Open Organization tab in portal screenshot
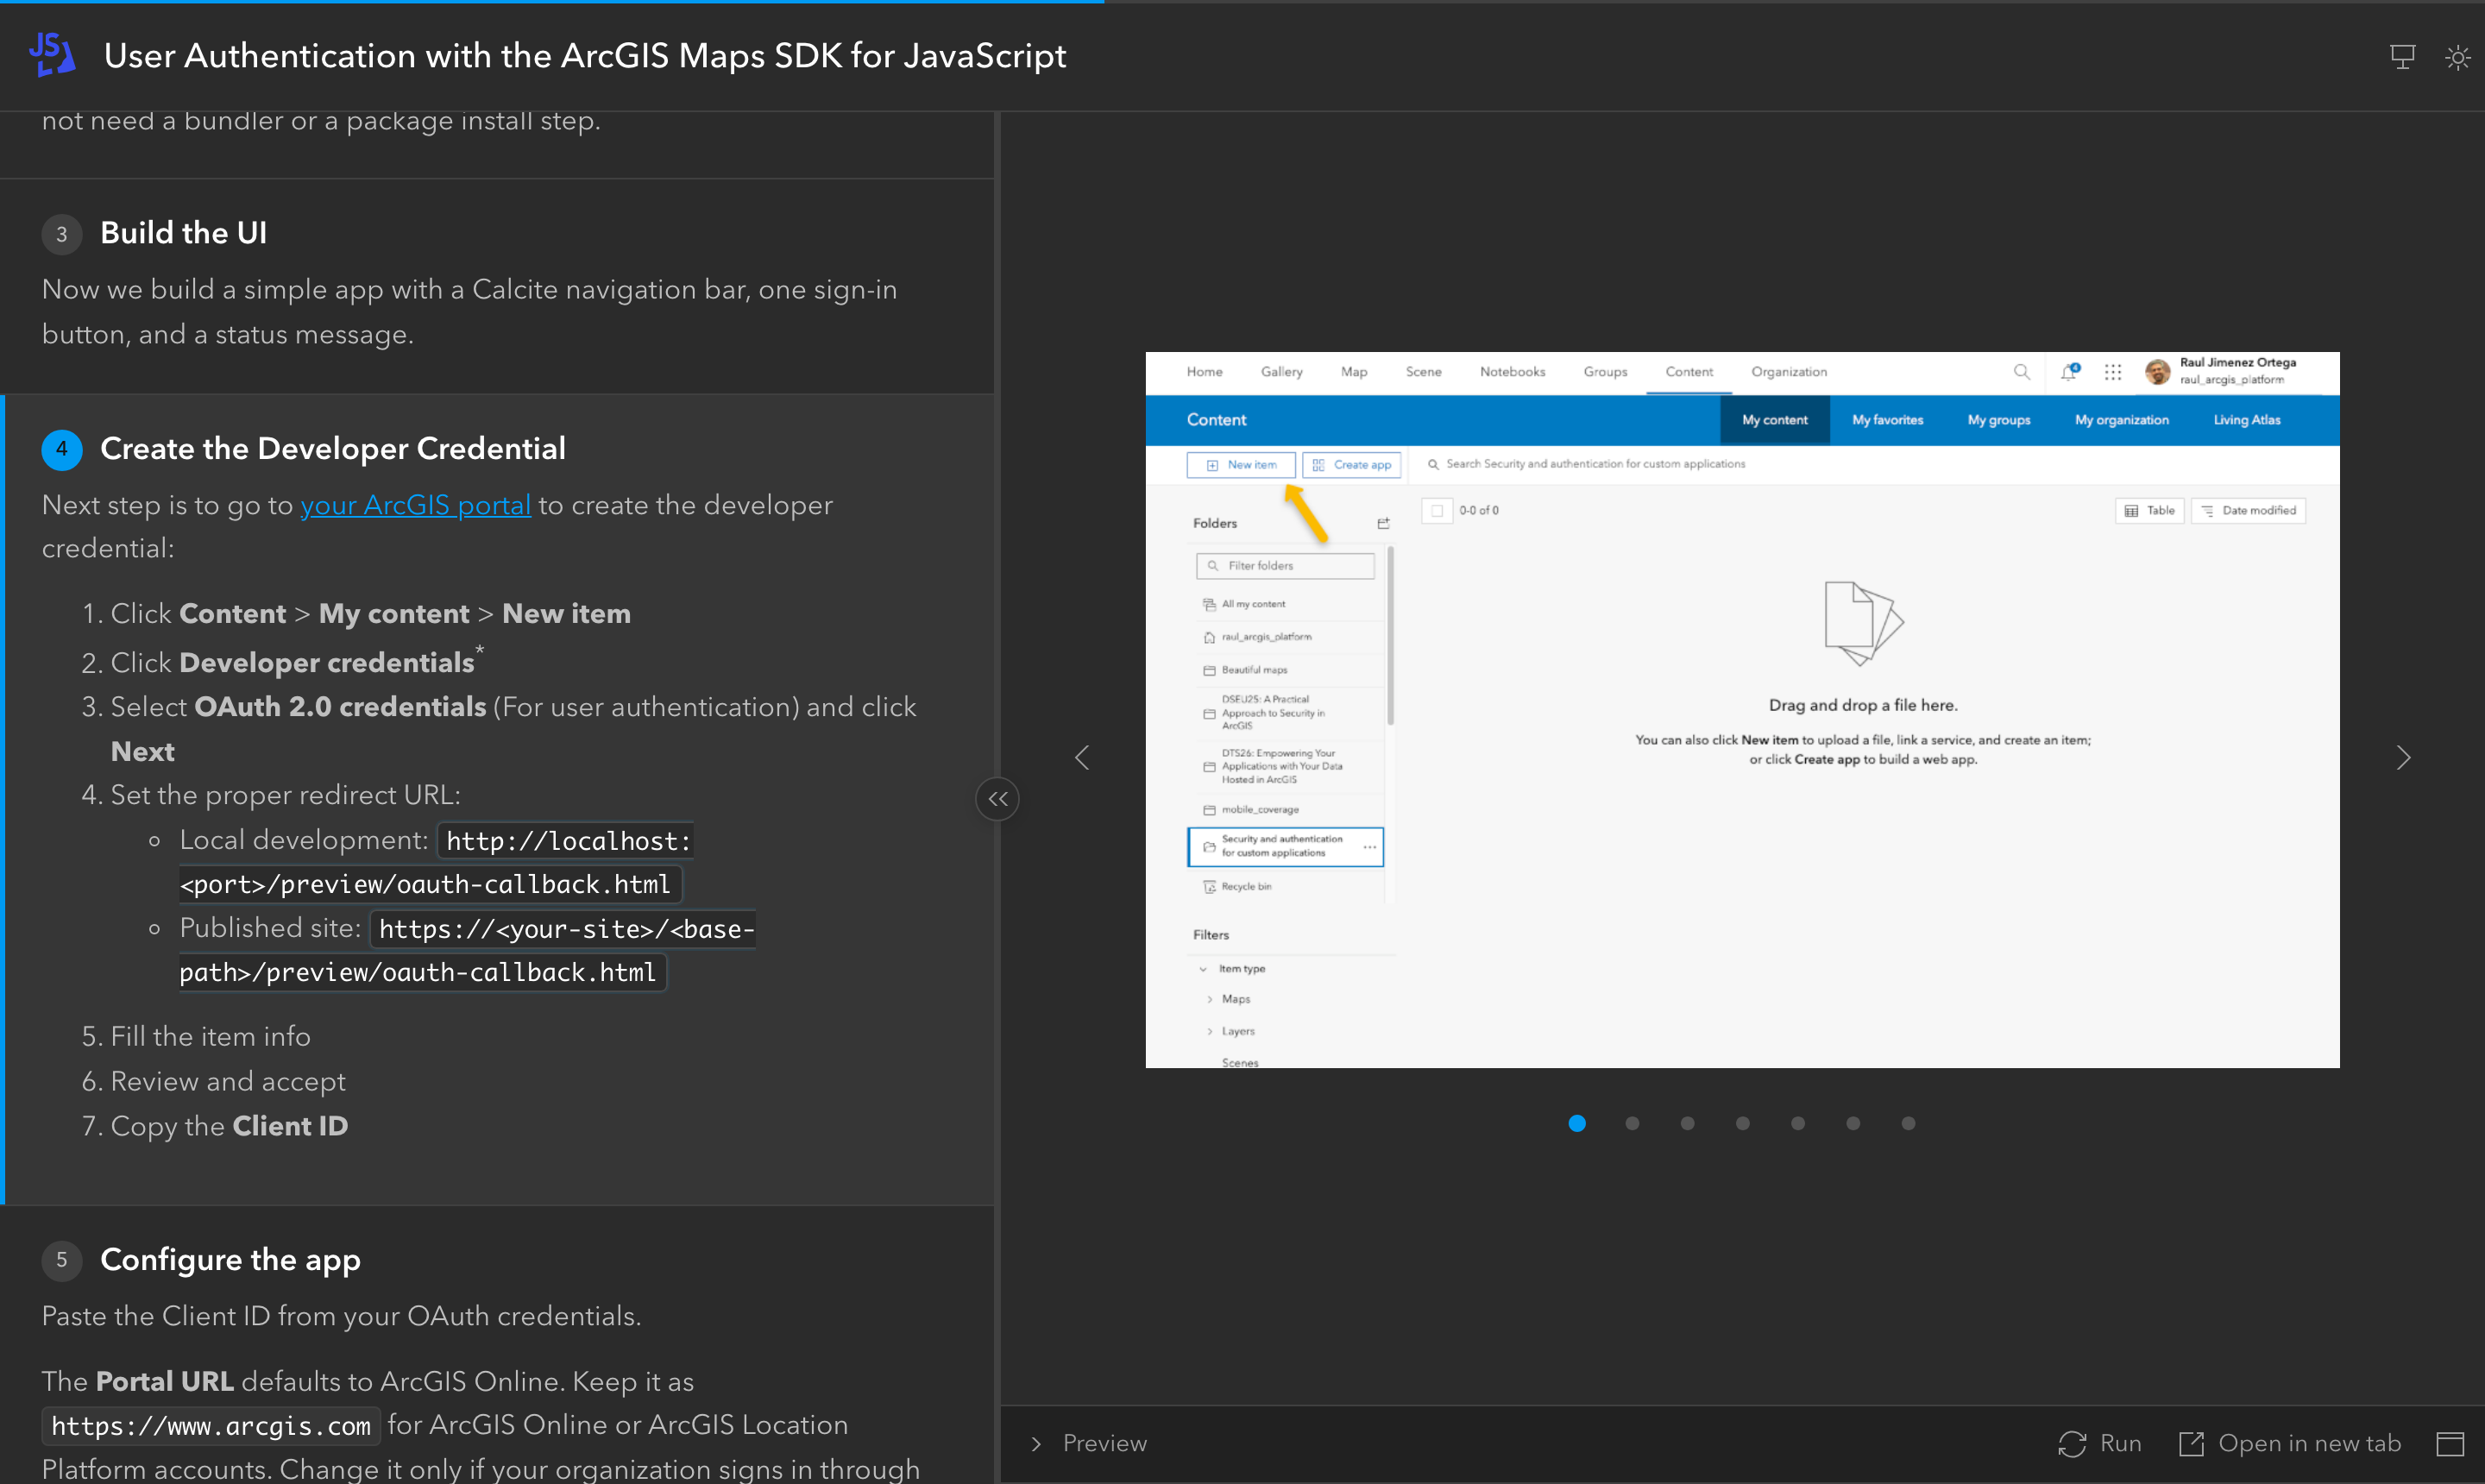Image resolution: width=2485 pixels, height=1484 pixels. [1788, 372]
